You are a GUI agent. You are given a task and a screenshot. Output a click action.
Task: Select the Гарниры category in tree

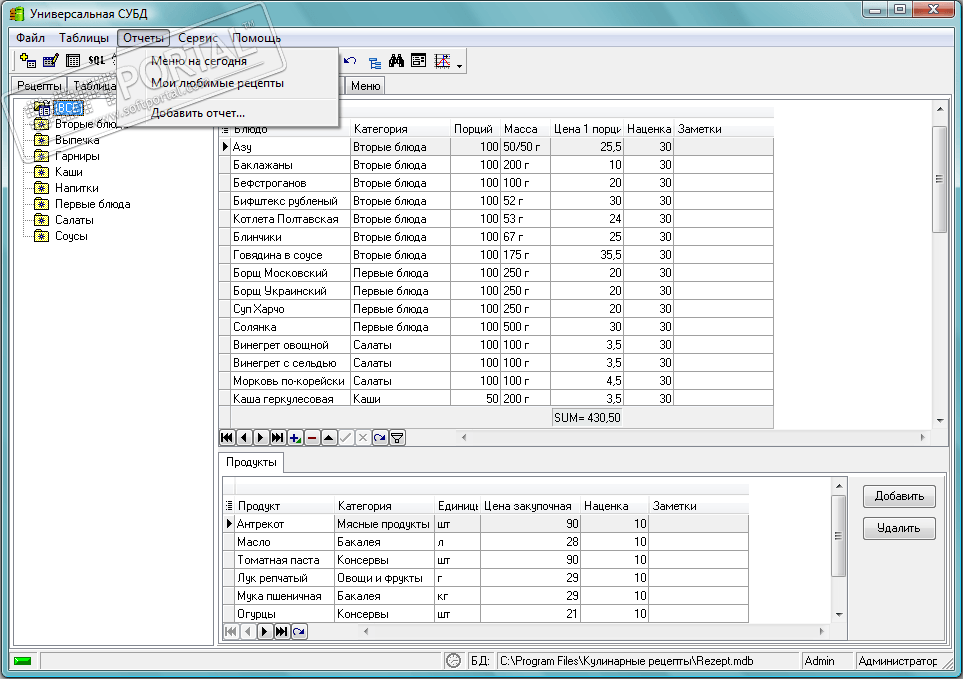click(x=77, y=156)
